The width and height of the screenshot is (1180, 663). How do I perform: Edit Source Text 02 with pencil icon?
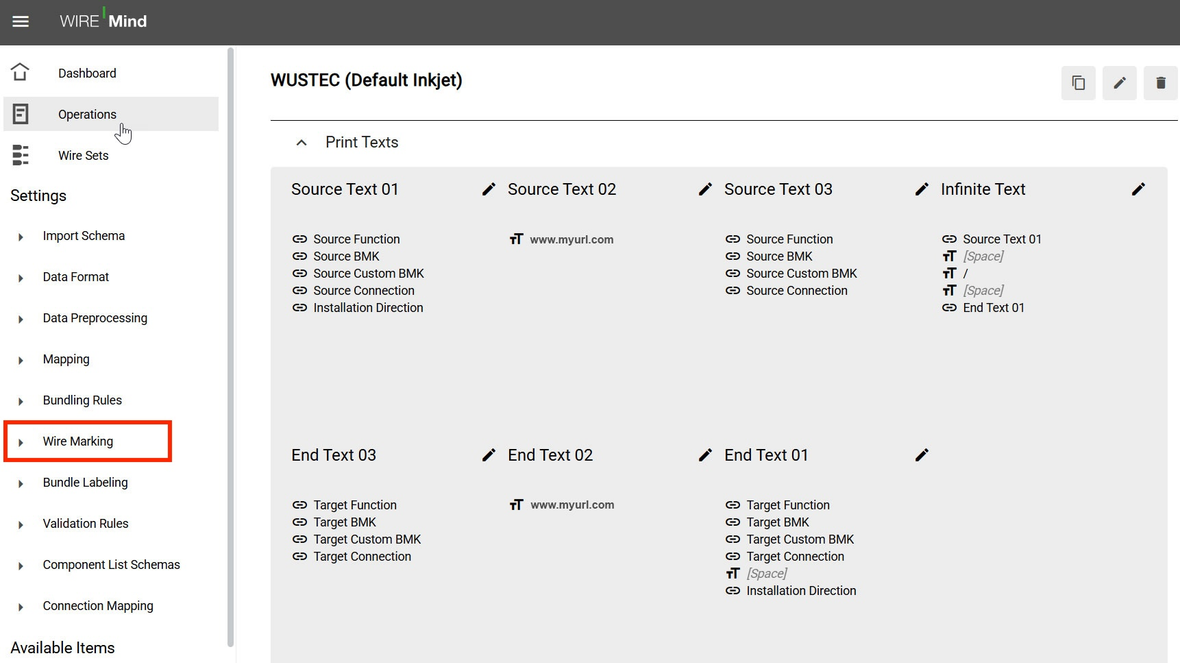point(705,190)
